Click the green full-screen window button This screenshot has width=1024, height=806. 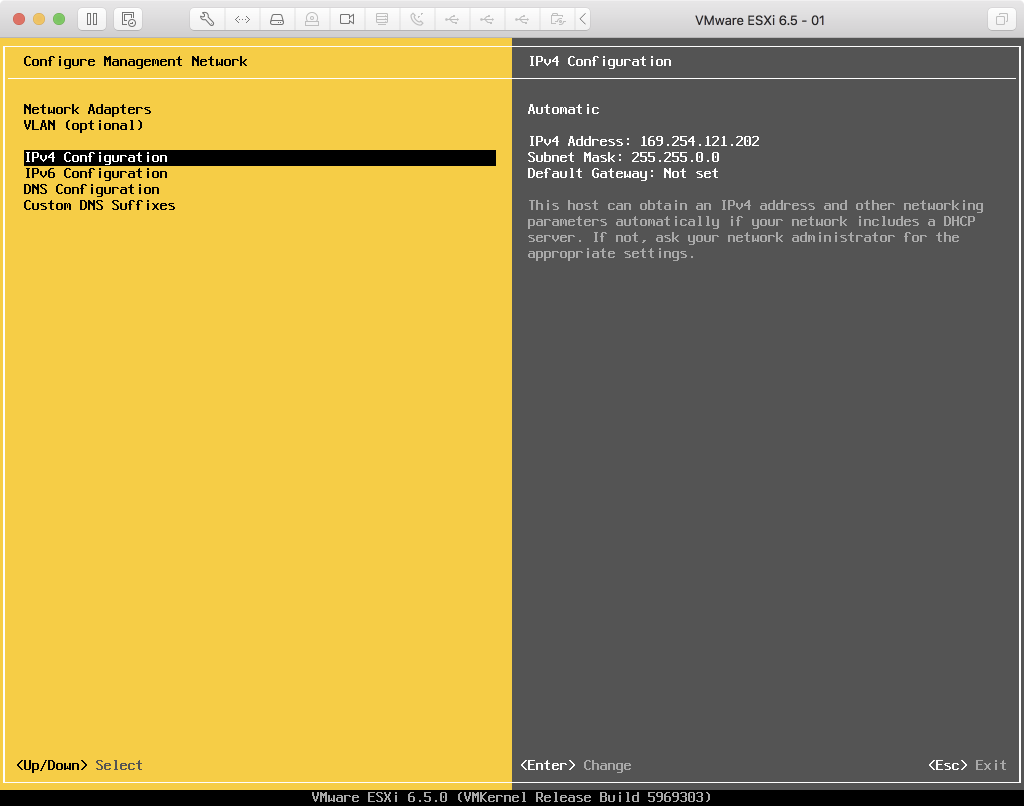[x=59, y=19]
